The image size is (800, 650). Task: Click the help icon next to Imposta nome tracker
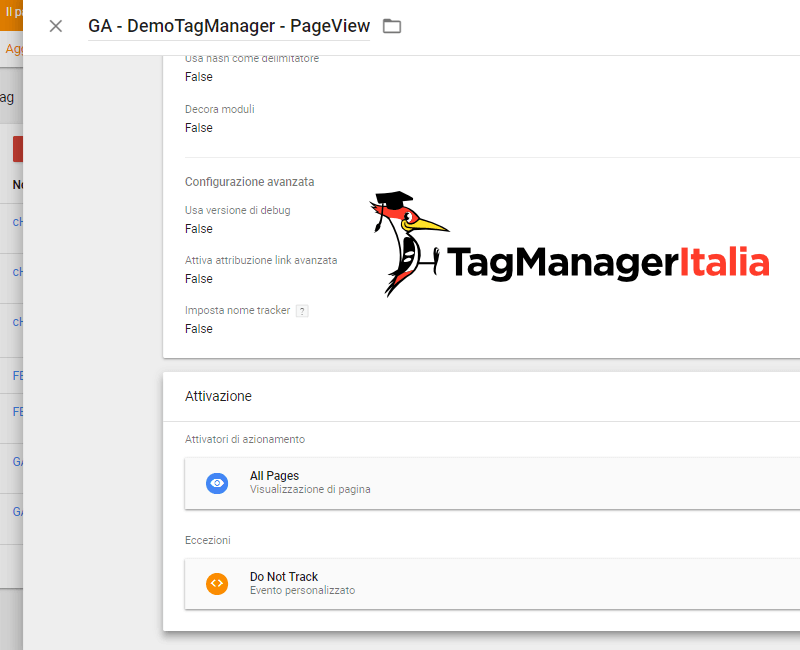[302, 311]
